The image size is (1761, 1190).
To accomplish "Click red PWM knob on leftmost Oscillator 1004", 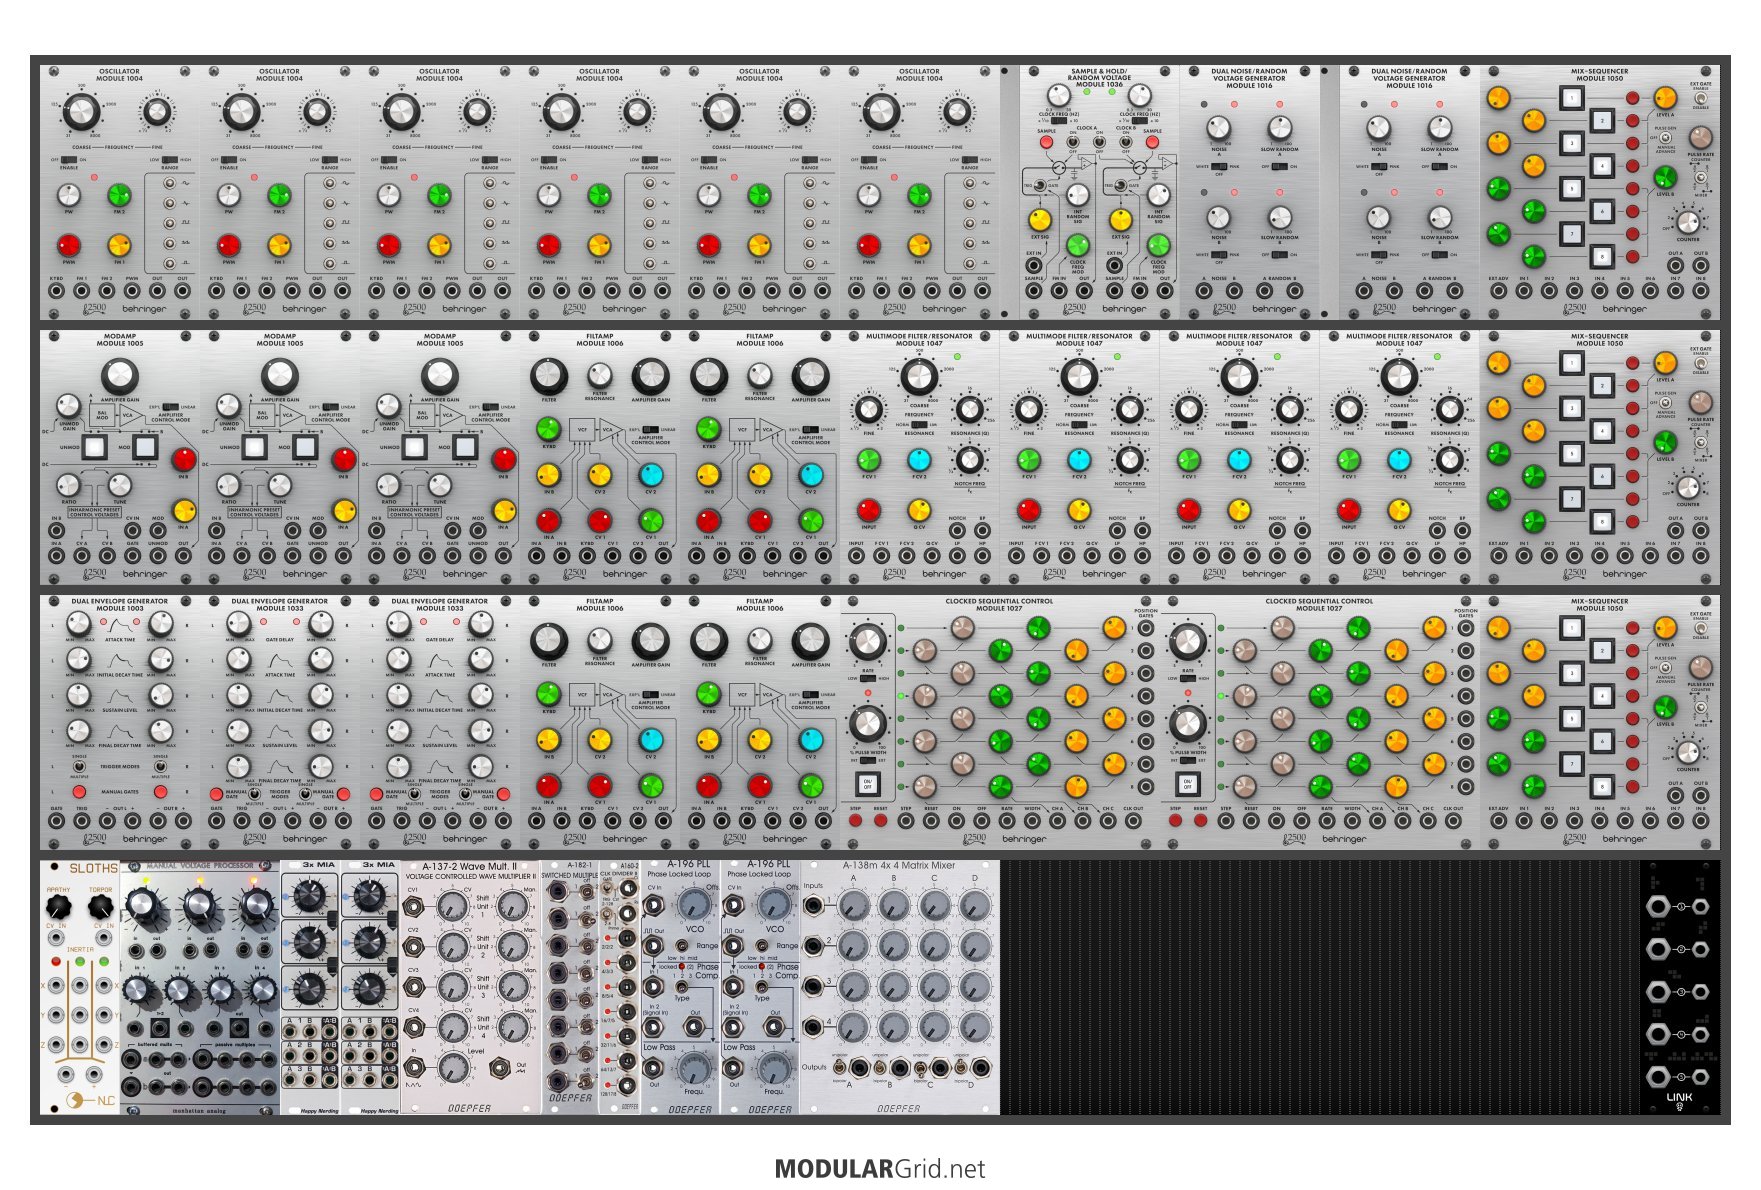I will [x=68, y=245].
